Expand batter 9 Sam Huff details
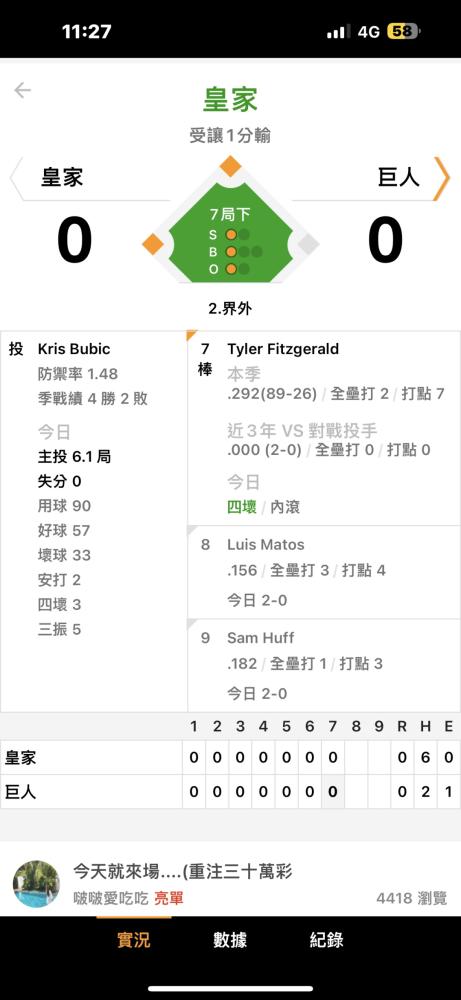 pos(324,665)
